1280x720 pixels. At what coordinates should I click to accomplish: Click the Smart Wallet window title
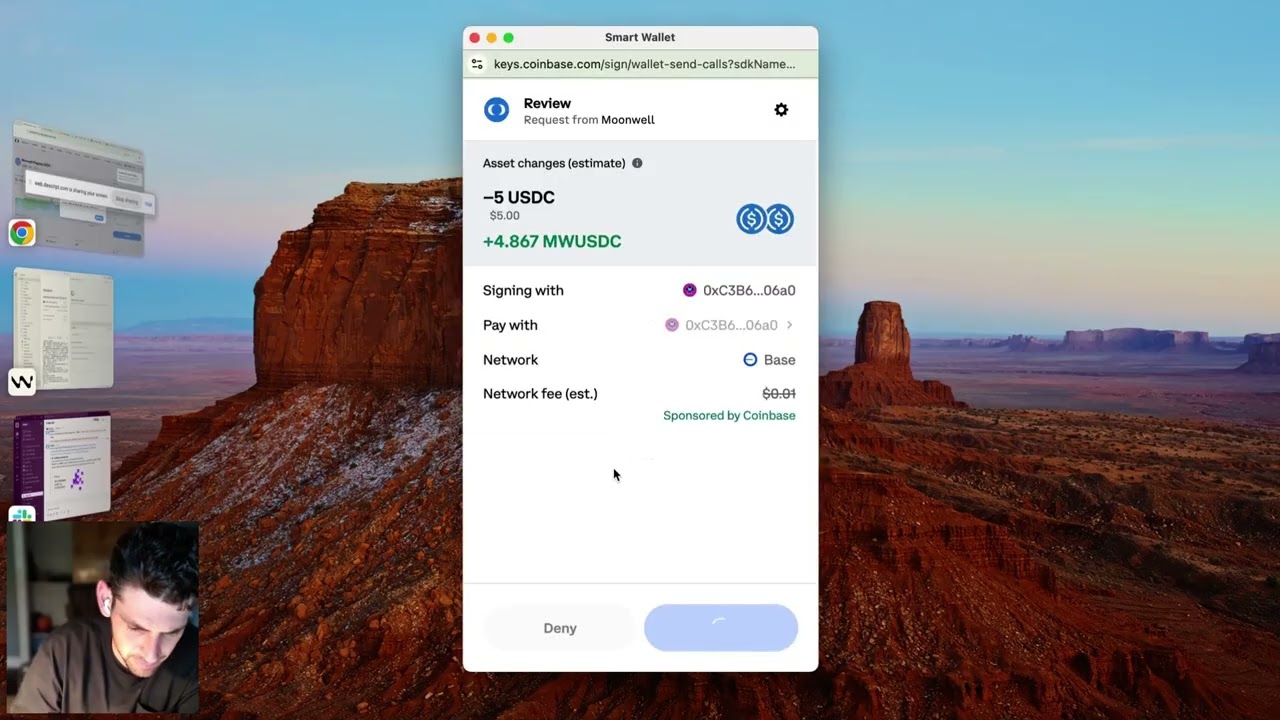(x=640, y=37)
